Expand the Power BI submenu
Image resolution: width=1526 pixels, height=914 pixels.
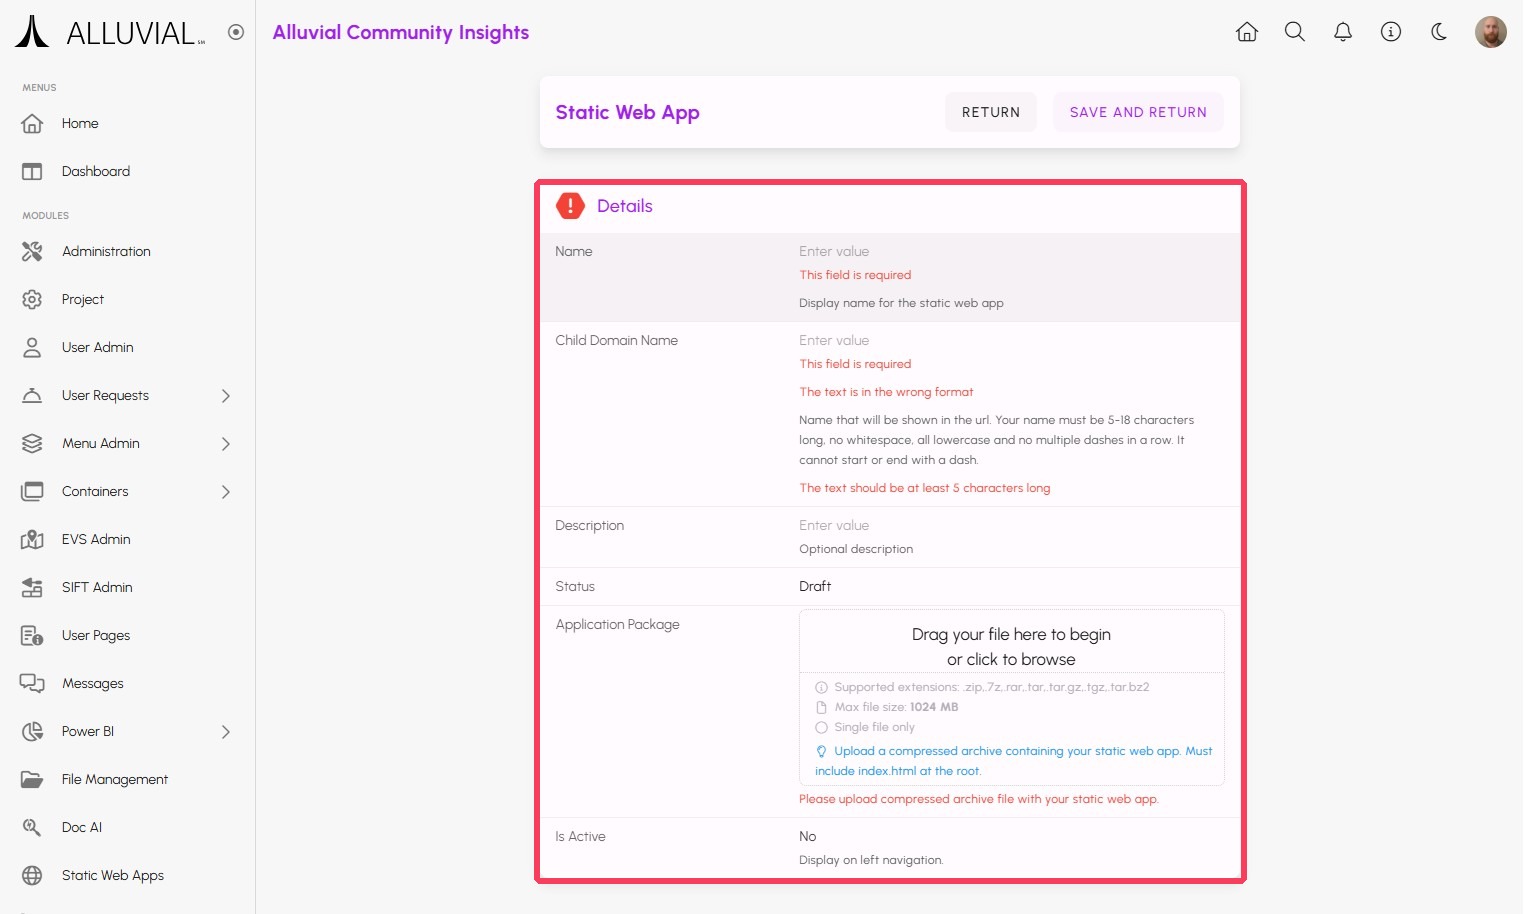pyautogui.click(x=225, y=732)
